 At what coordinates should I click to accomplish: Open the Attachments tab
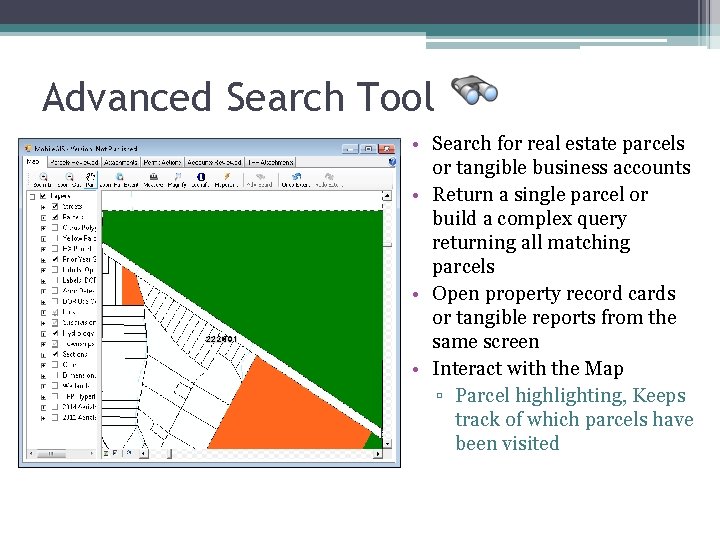coord(121,162)
